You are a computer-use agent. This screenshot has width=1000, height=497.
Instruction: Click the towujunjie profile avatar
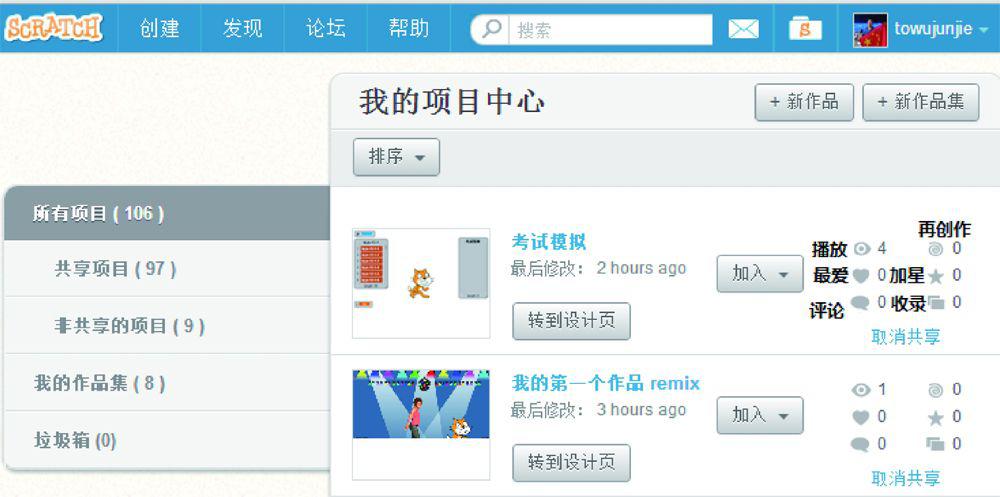870,29
